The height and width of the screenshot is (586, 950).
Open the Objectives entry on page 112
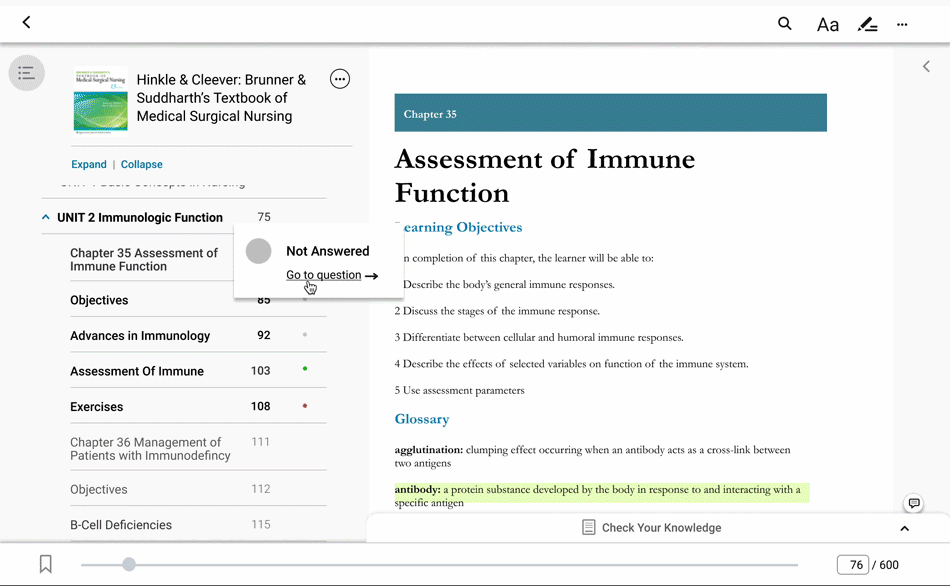click(99, 490)
